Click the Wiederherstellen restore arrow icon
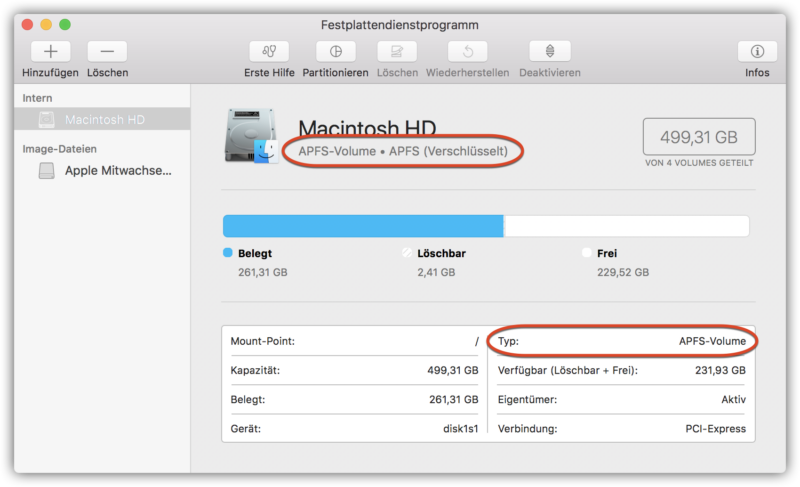 (x=467, y=52)
